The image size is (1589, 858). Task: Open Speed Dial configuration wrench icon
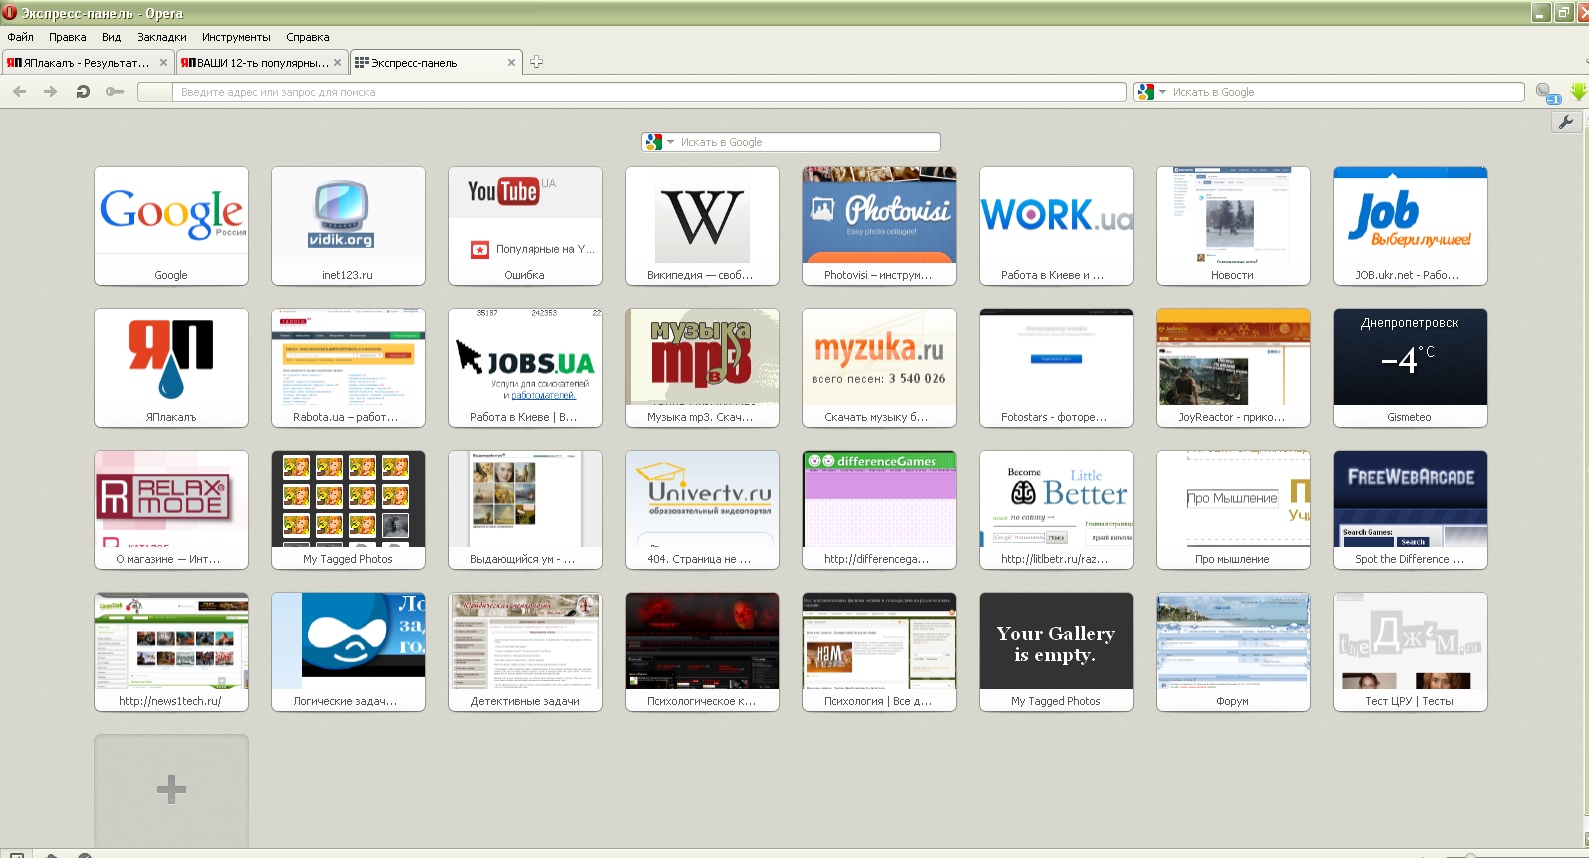1566,122
